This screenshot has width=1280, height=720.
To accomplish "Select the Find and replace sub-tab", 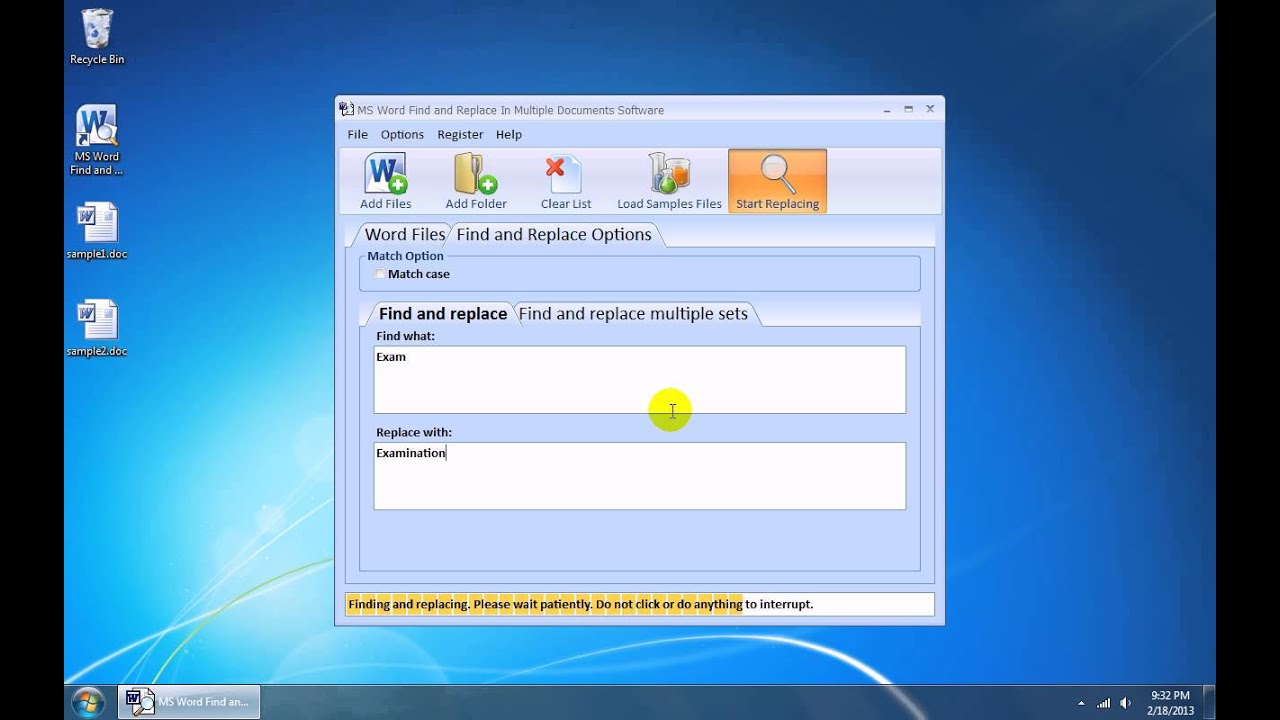I will pyautogui.click(x=442, y=314).
